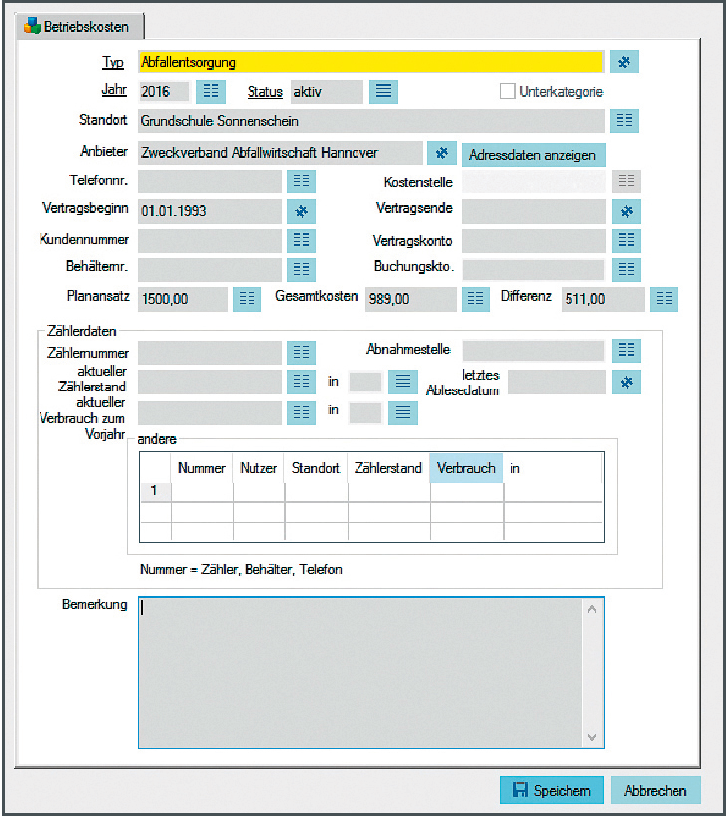Select row 1 header in andere table
Image resolution: width=727 pixels, height=816 pixels.
click(x=155, y=491)
